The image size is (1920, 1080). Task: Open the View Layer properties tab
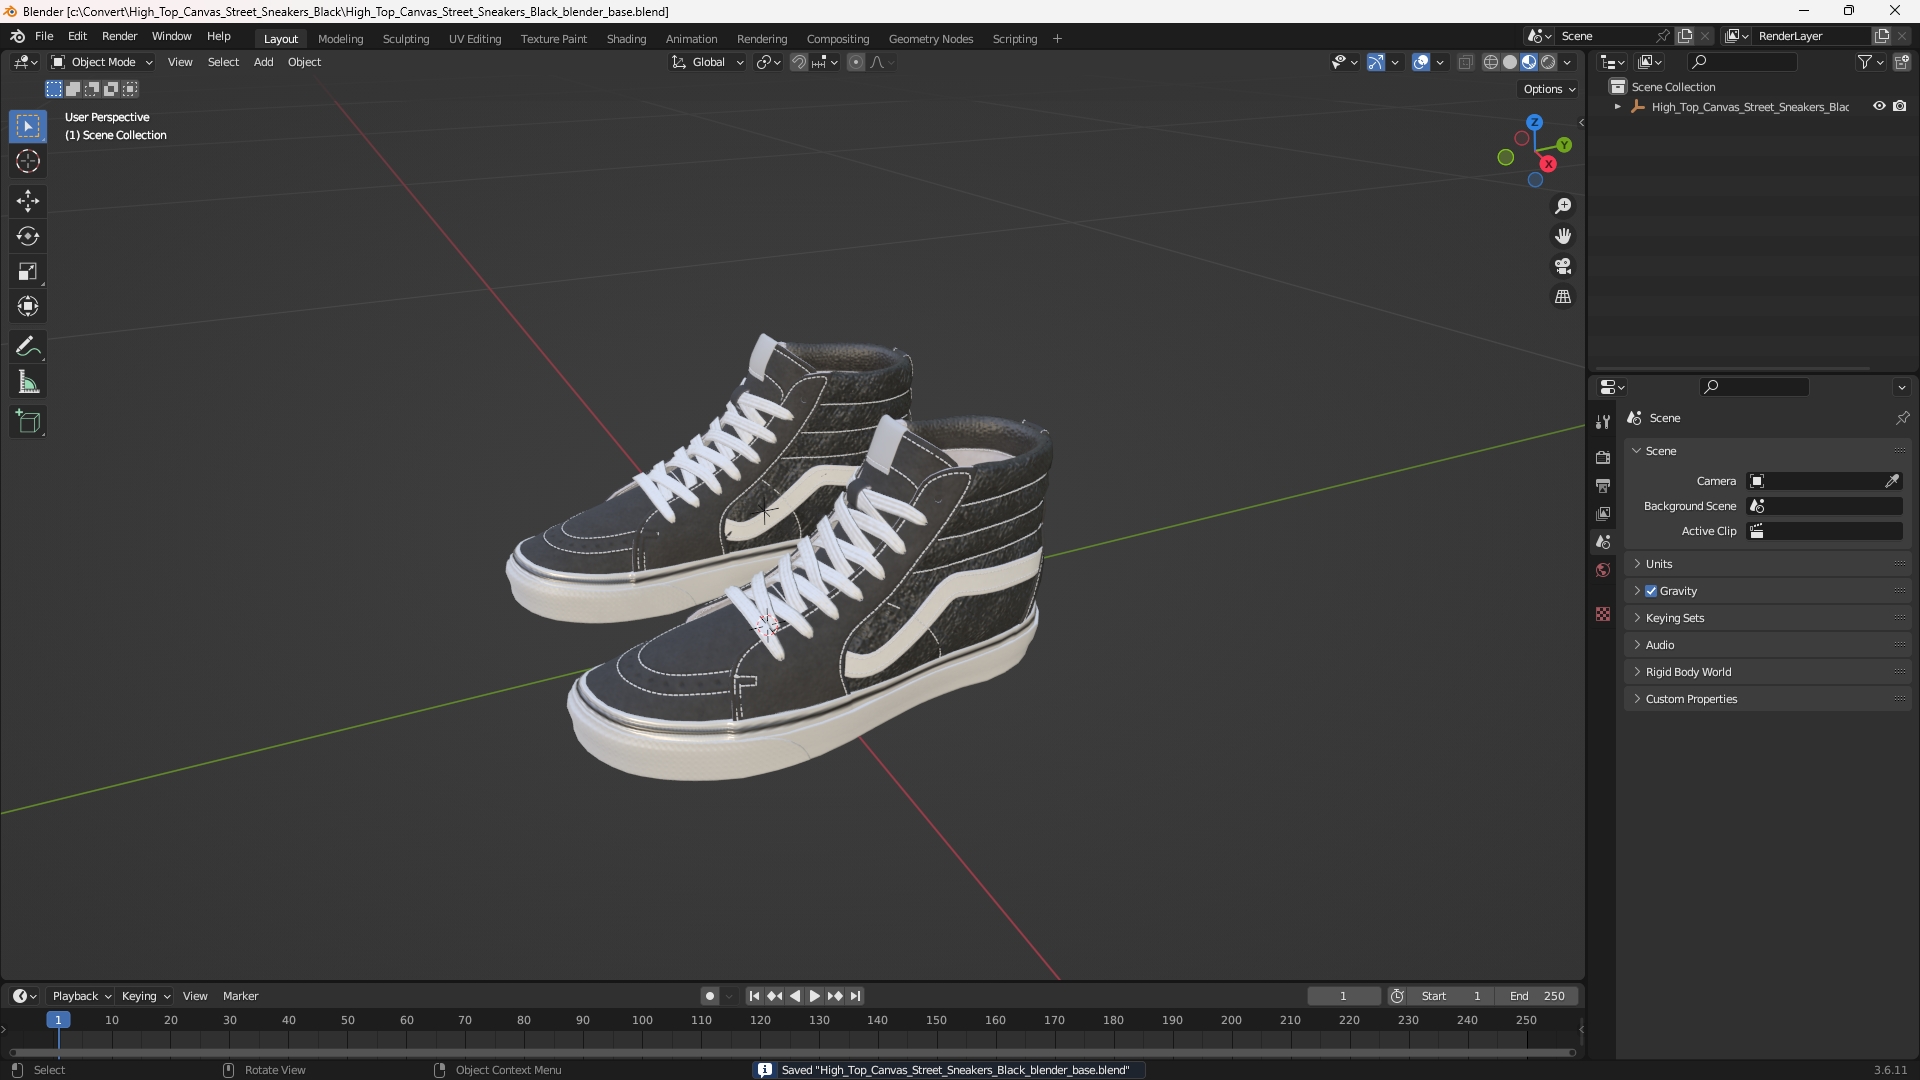(x=1603, y=513)
